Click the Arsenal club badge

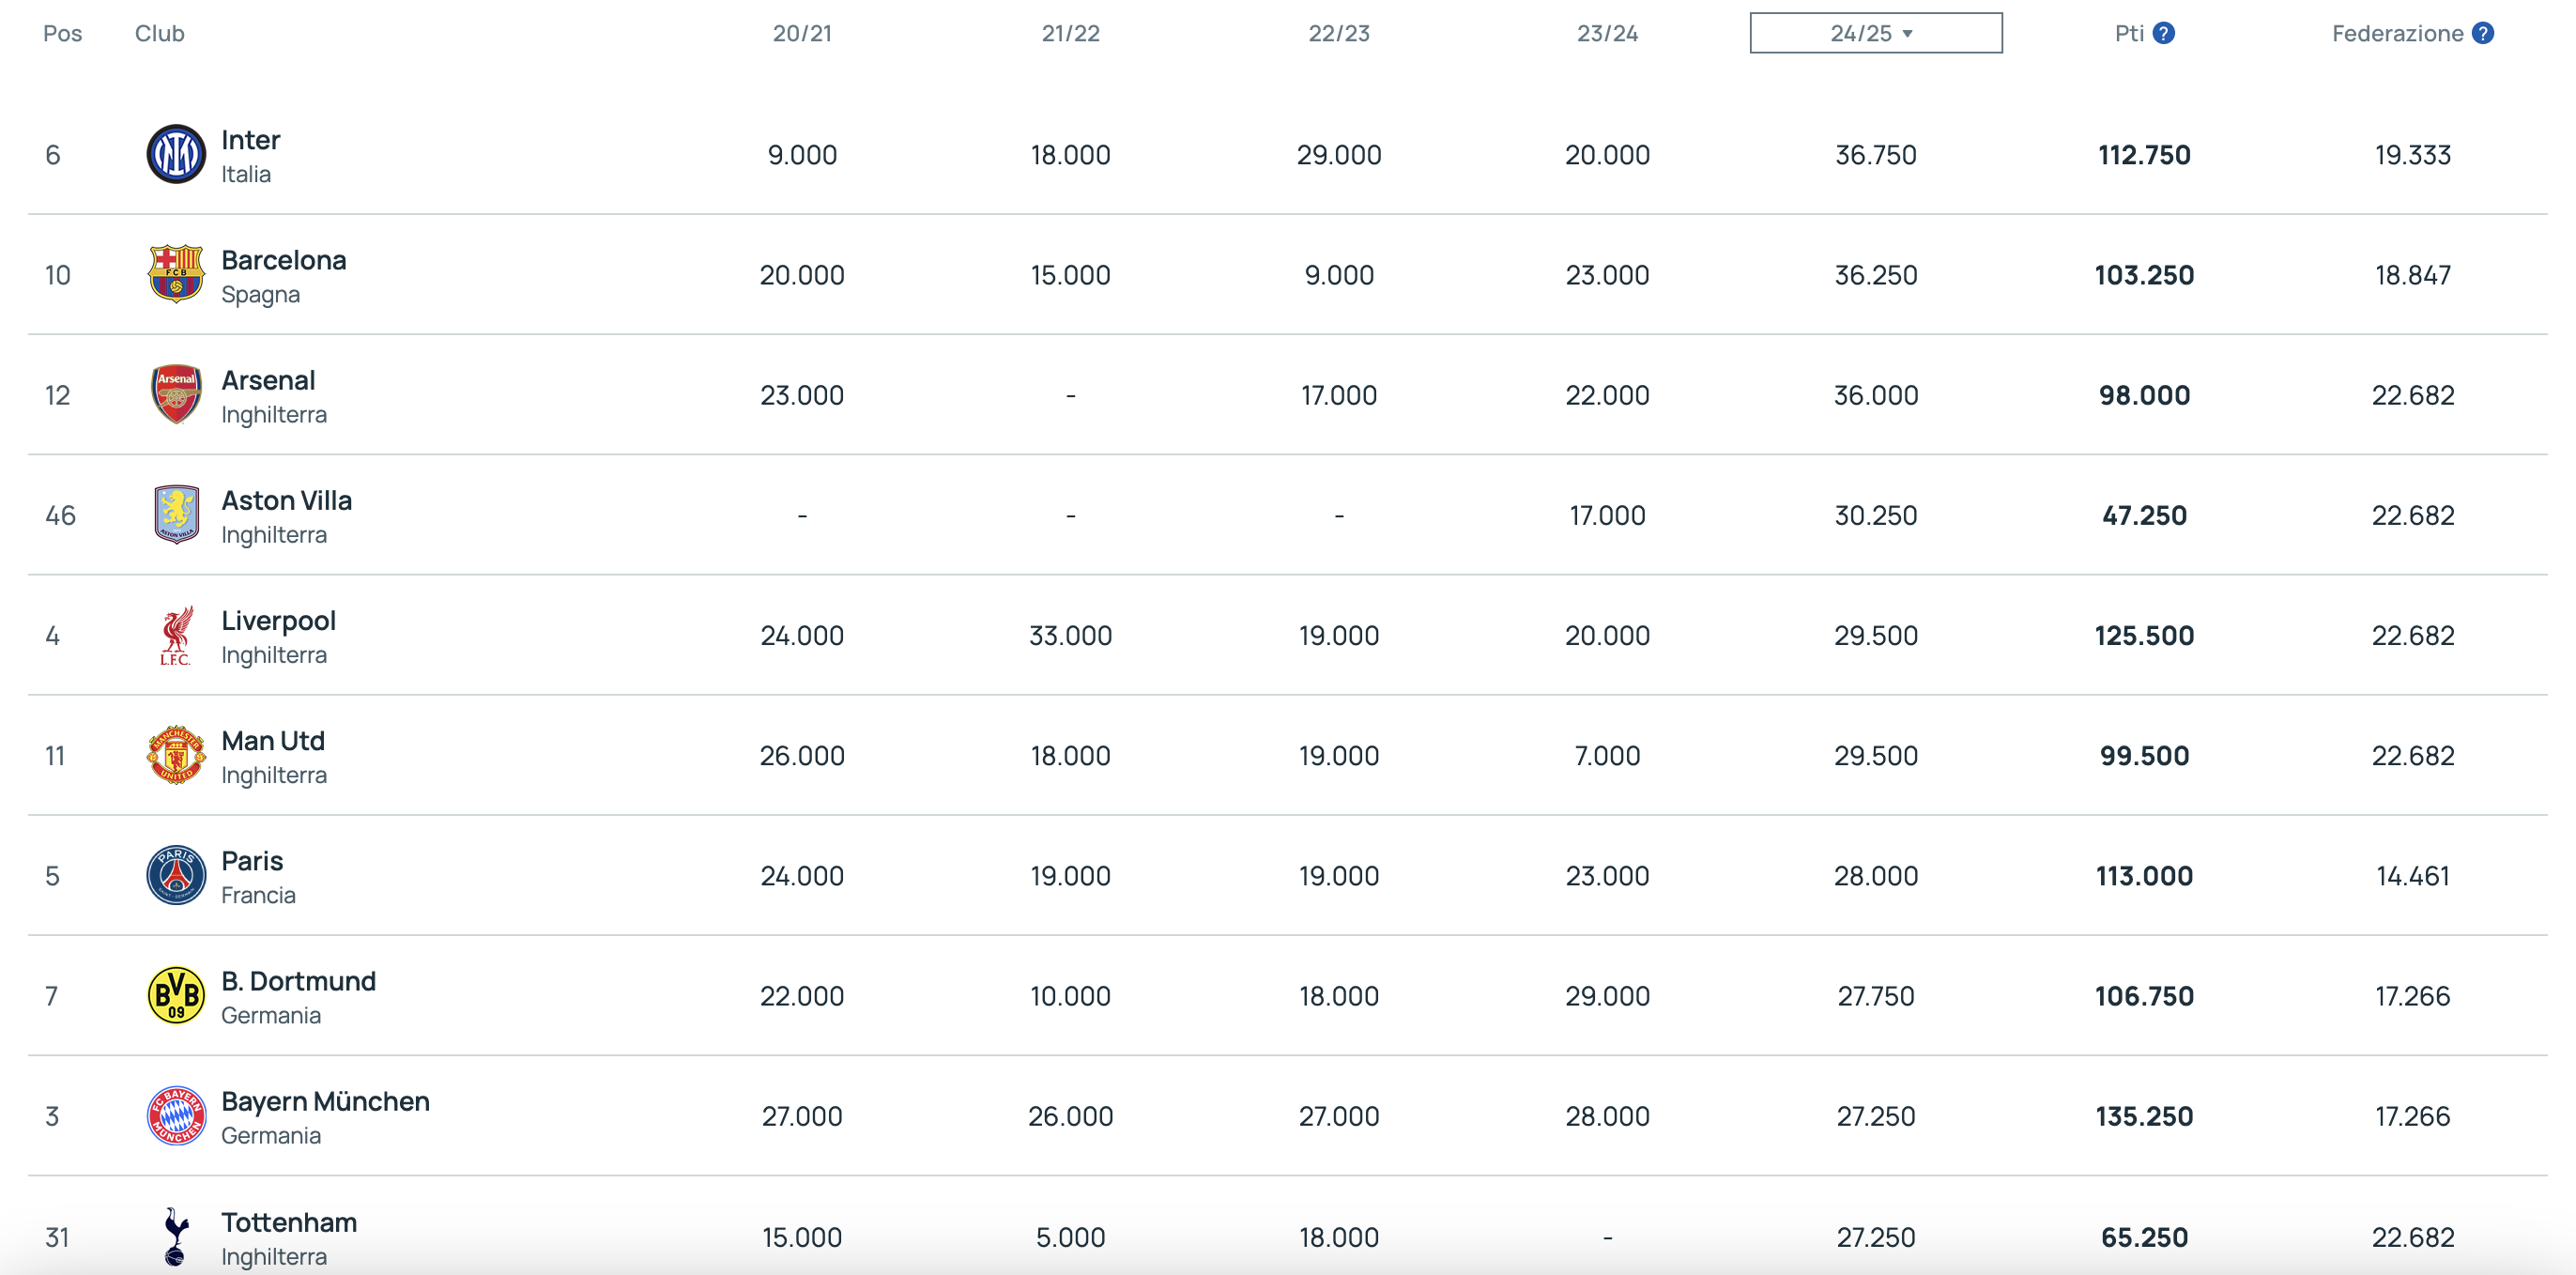pos(176,394)
